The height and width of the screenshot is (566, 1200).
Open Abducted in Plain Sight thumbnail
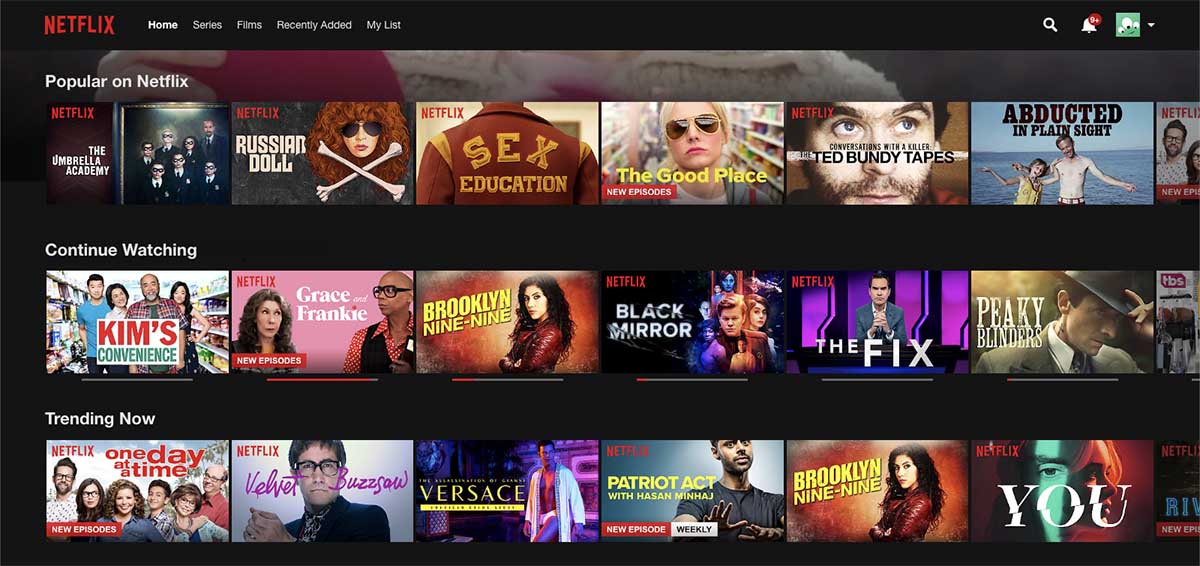(x=1062, y=153)
